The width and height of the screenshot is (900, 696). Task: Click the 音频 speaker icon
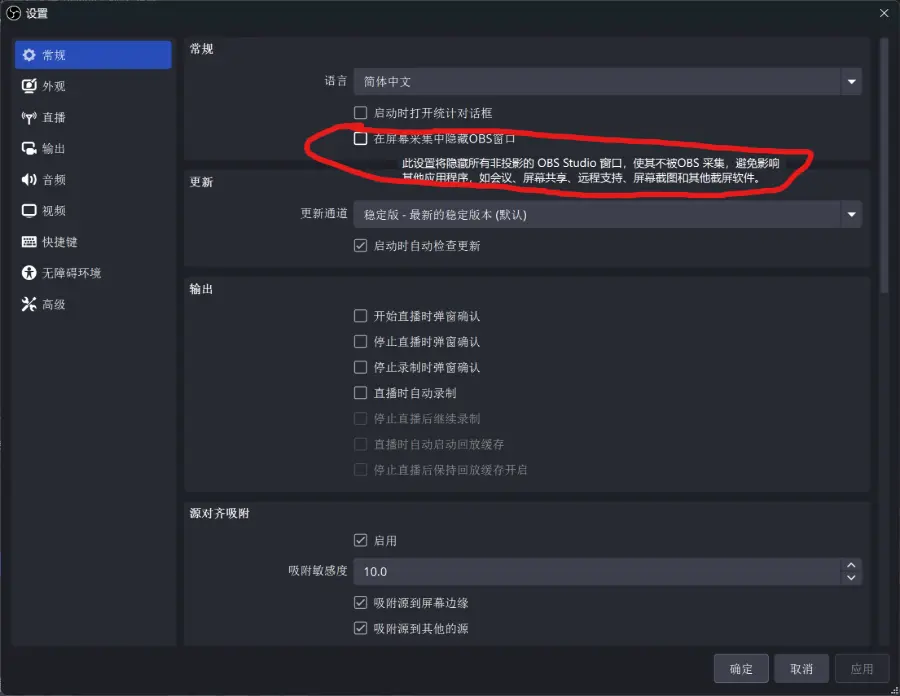(x=29, y=180)
